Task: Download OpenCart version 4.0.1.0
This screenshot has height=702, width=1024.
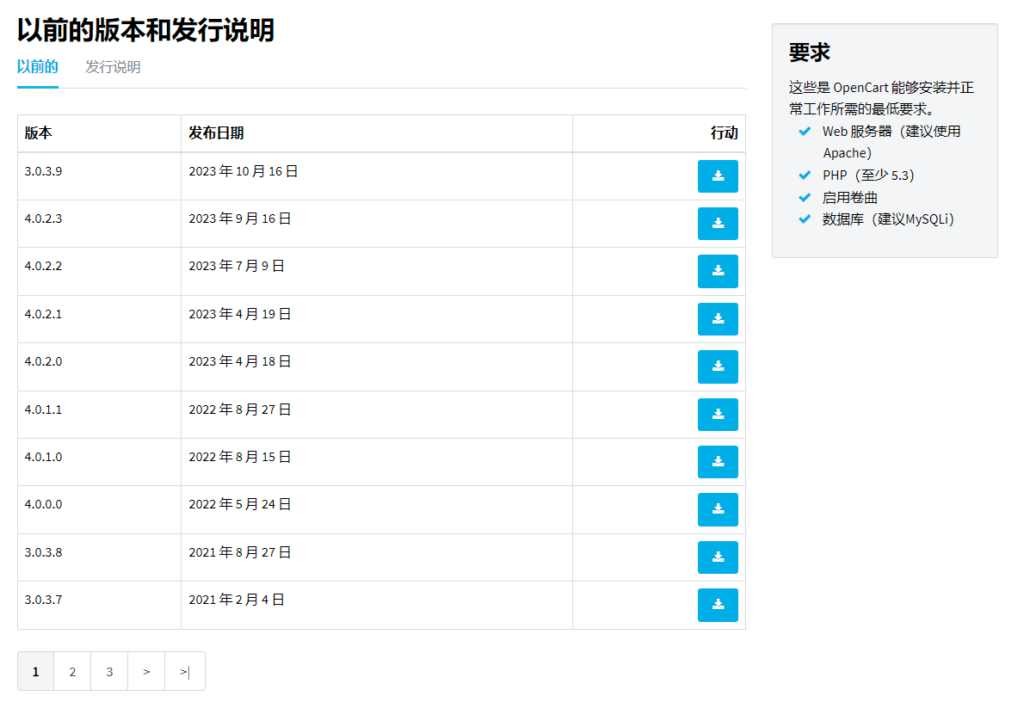Action: [x=717, y=462]
